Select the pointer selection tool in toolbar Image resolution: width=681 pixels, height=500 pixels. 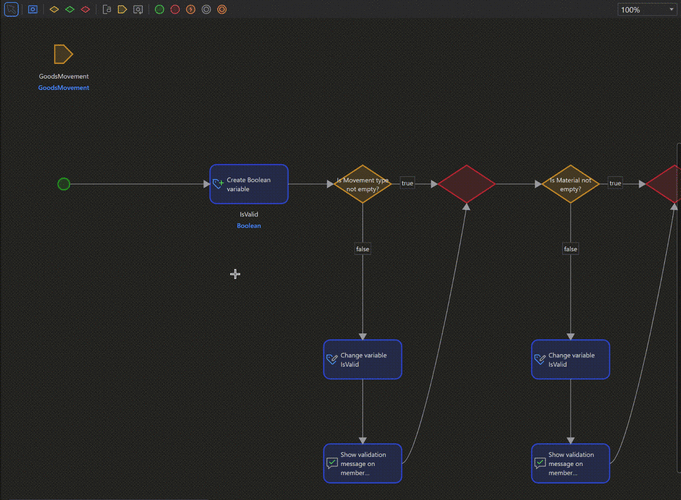click(x=11, y=9)
